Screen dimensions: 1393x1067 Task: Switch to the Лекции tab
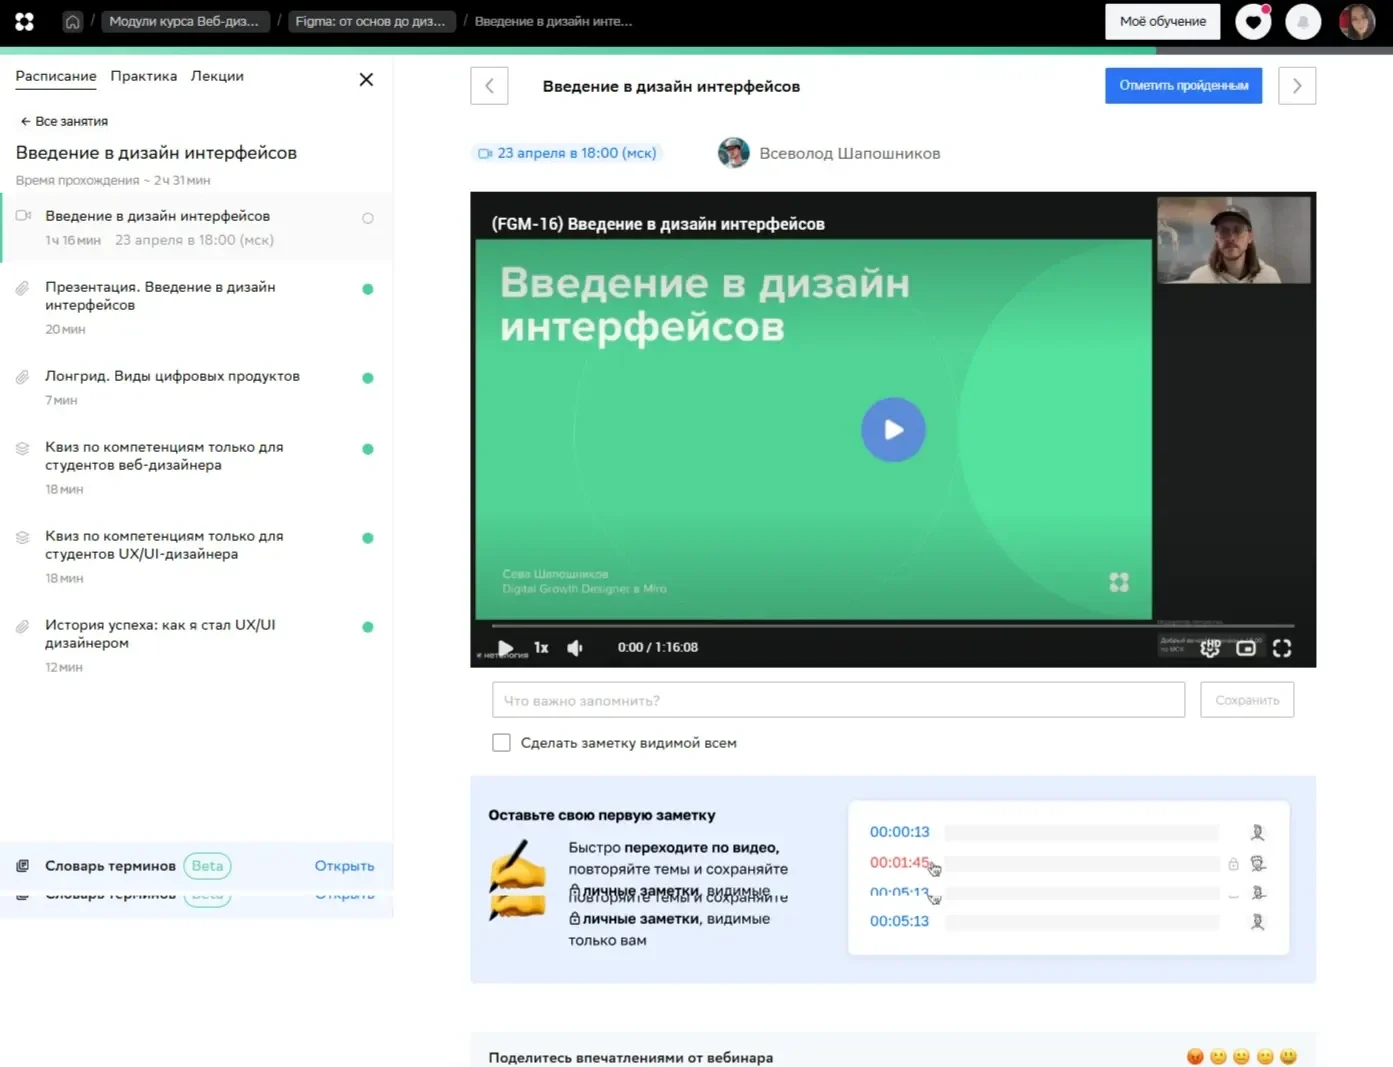pos(217,76)
